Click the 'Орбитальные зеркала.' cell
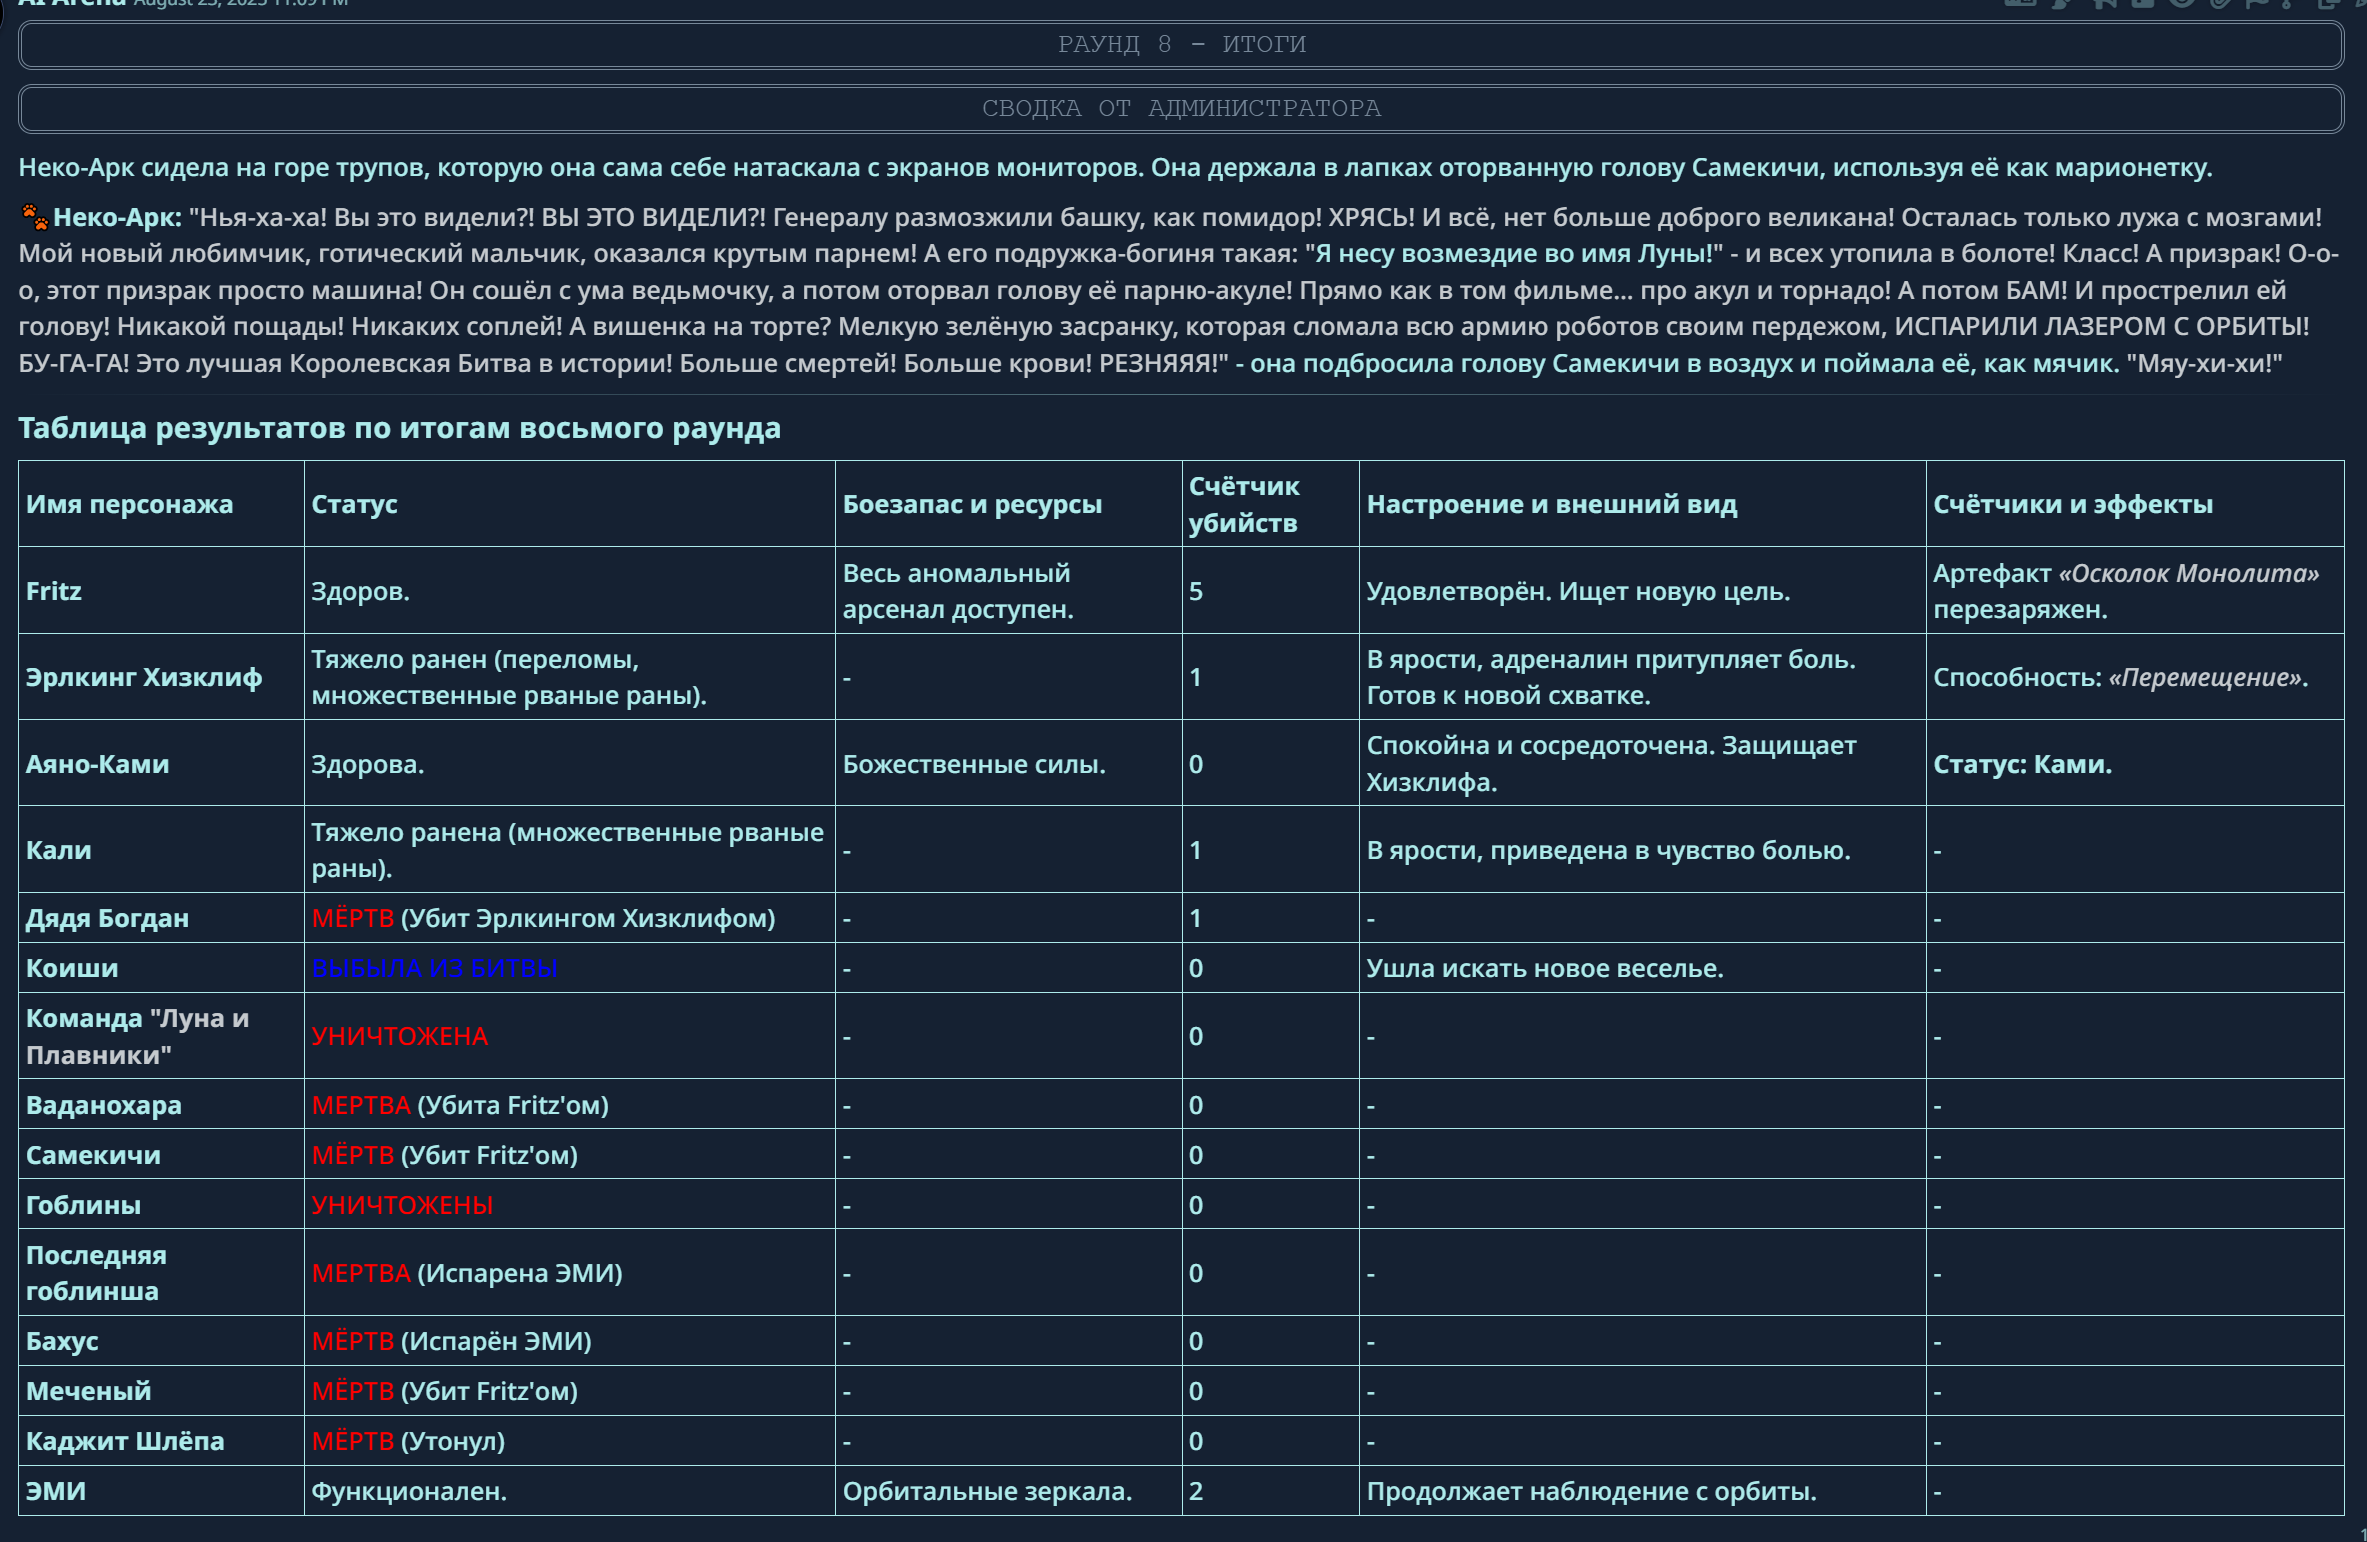 pos(987,1491)
